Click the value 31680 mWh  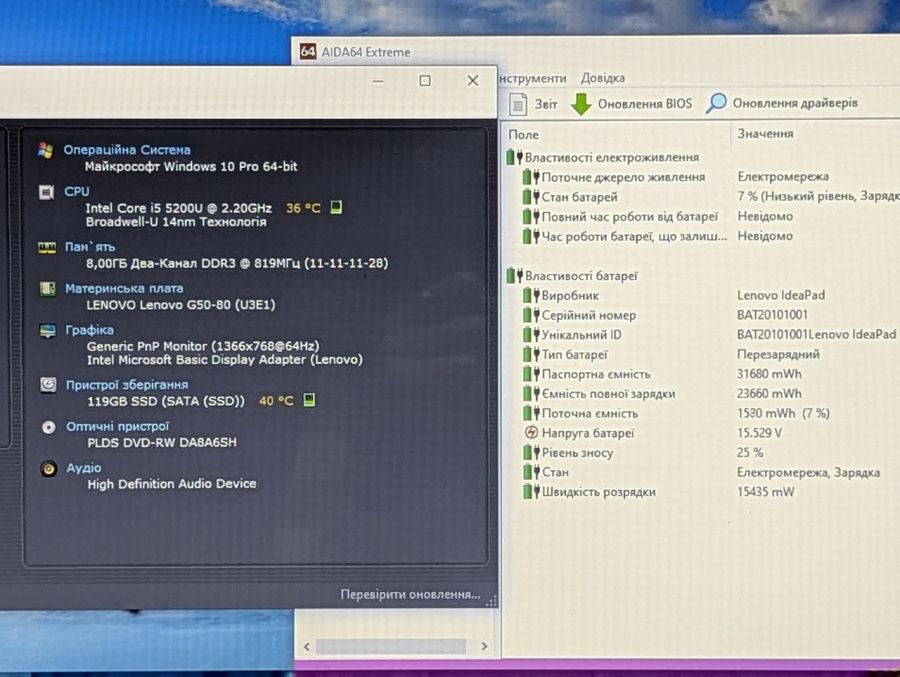click(x=769, y=374)
